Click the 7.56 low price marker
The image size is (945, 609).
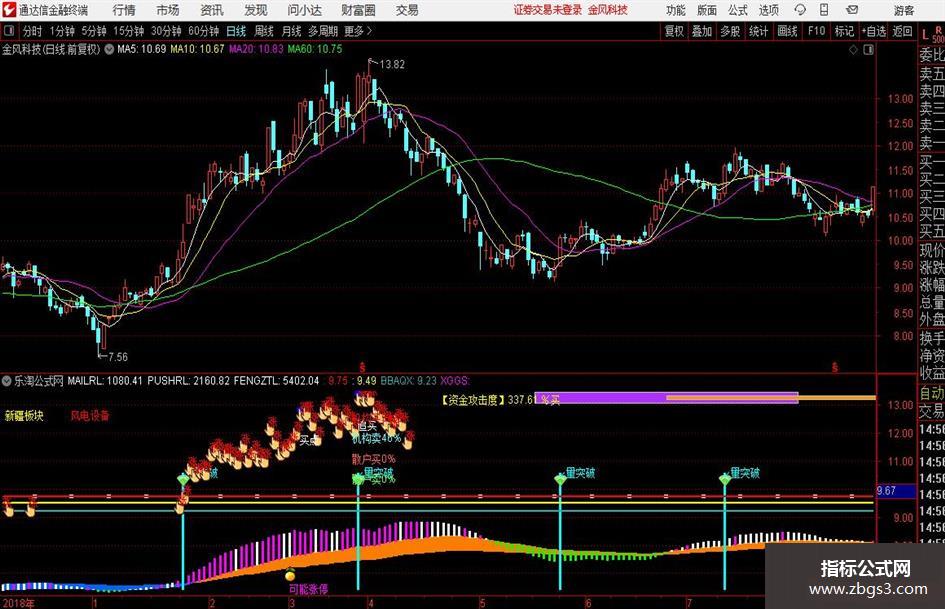pyautogui.click(x=118, y=357)
